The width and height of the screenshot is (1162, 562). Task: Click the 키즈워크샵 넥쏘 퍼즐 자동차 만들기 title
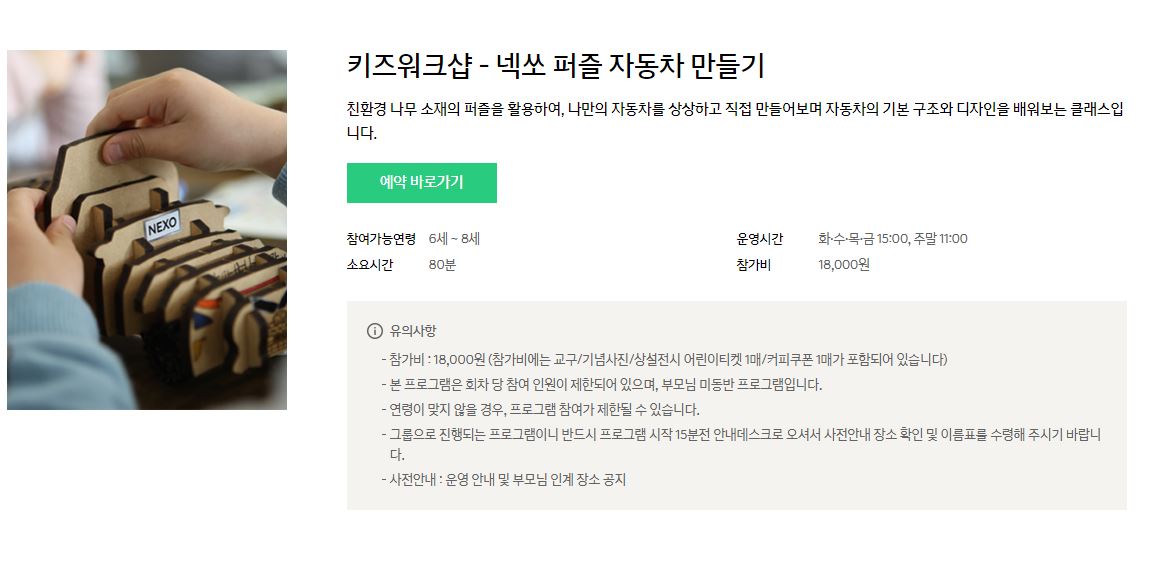[555, 66]
